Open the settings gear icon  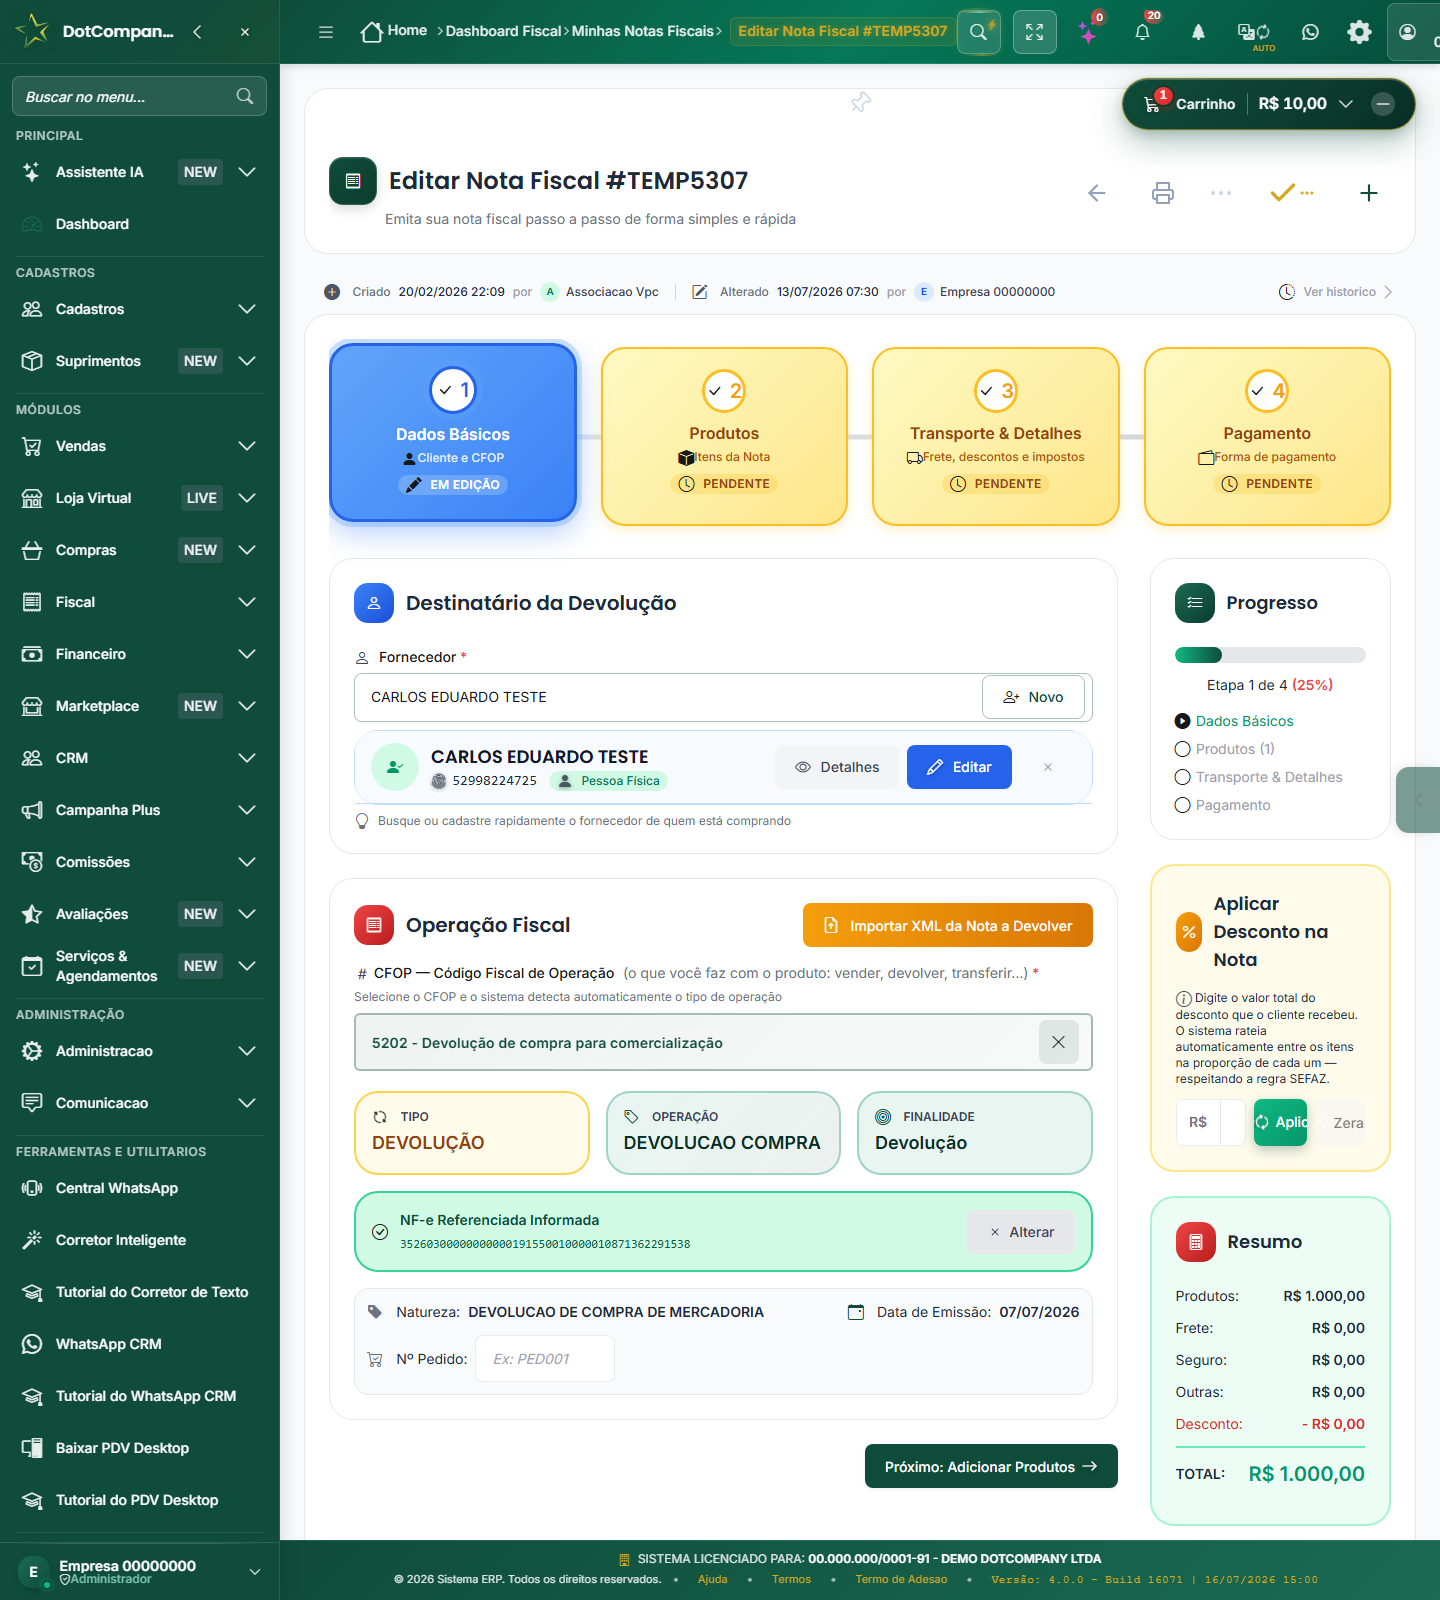tap(1359, 32)
